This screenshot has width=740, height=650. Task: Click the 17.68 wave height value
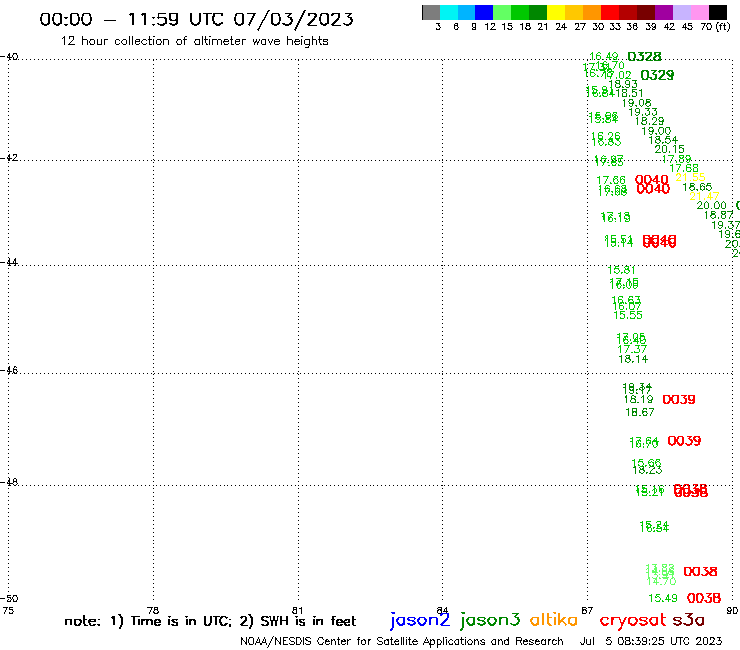click(684, 169)
